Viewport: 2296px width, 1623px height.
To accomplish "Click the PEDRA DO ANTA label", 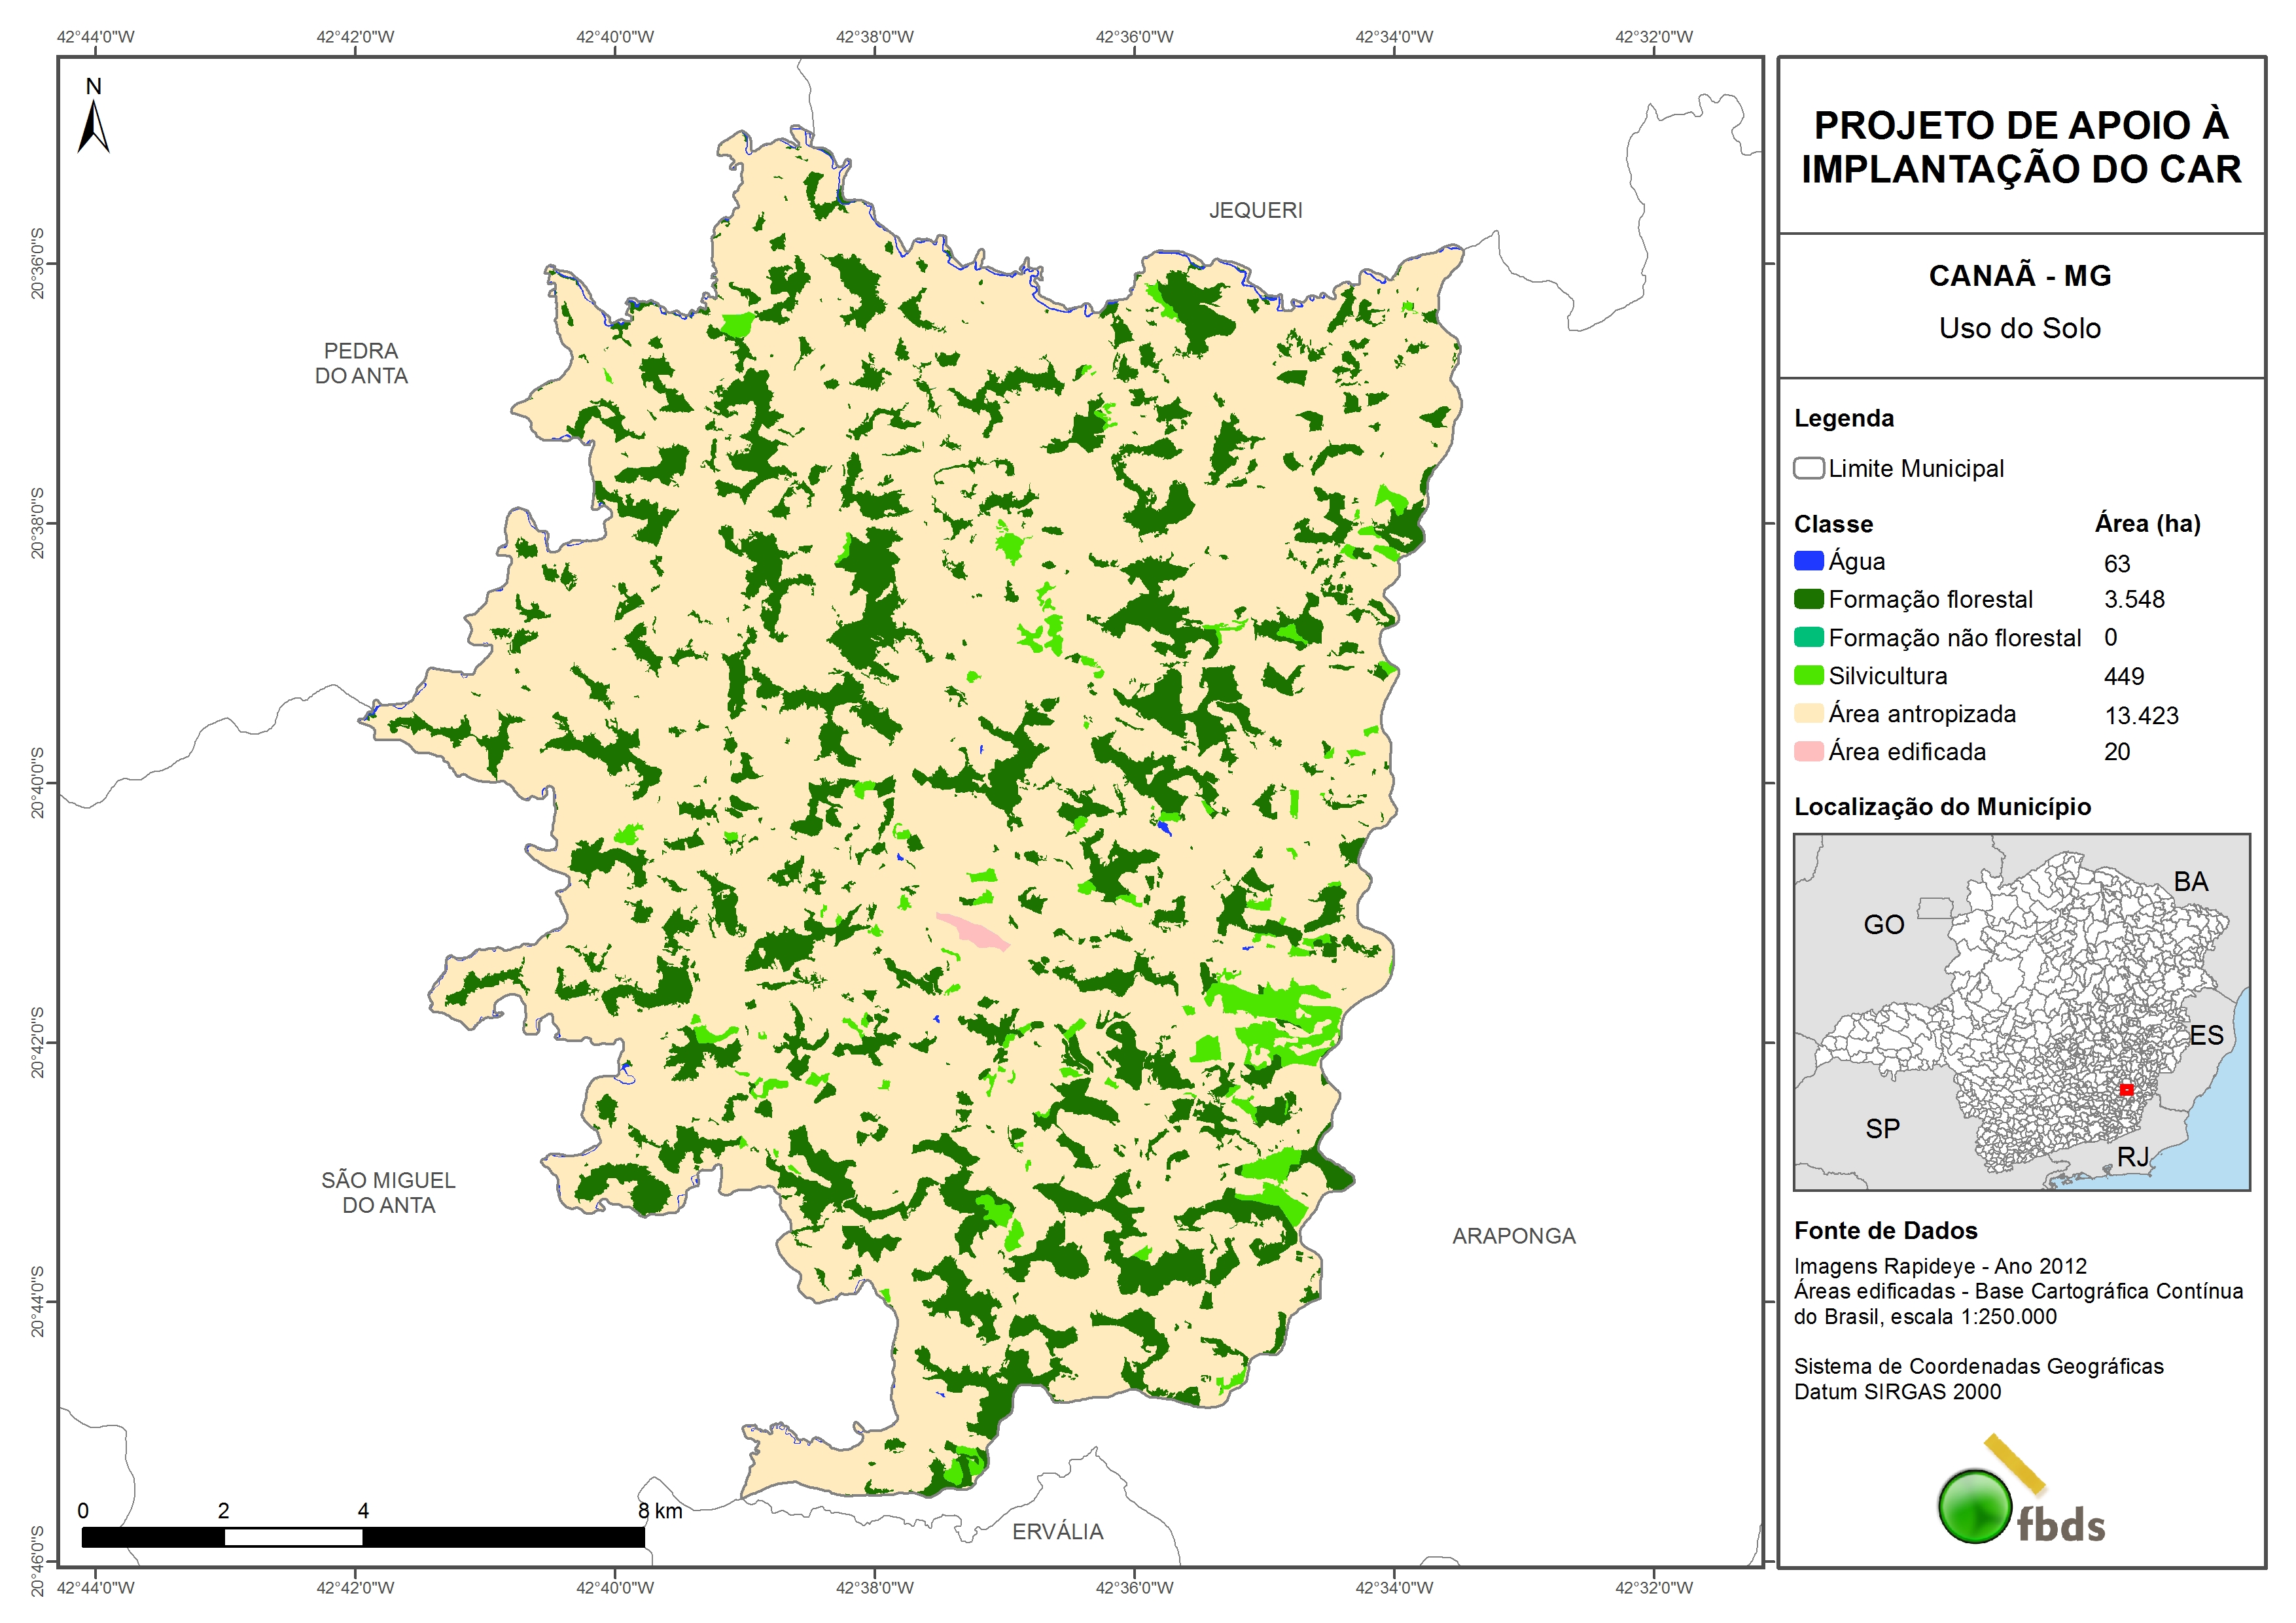I will pos(361,363).
